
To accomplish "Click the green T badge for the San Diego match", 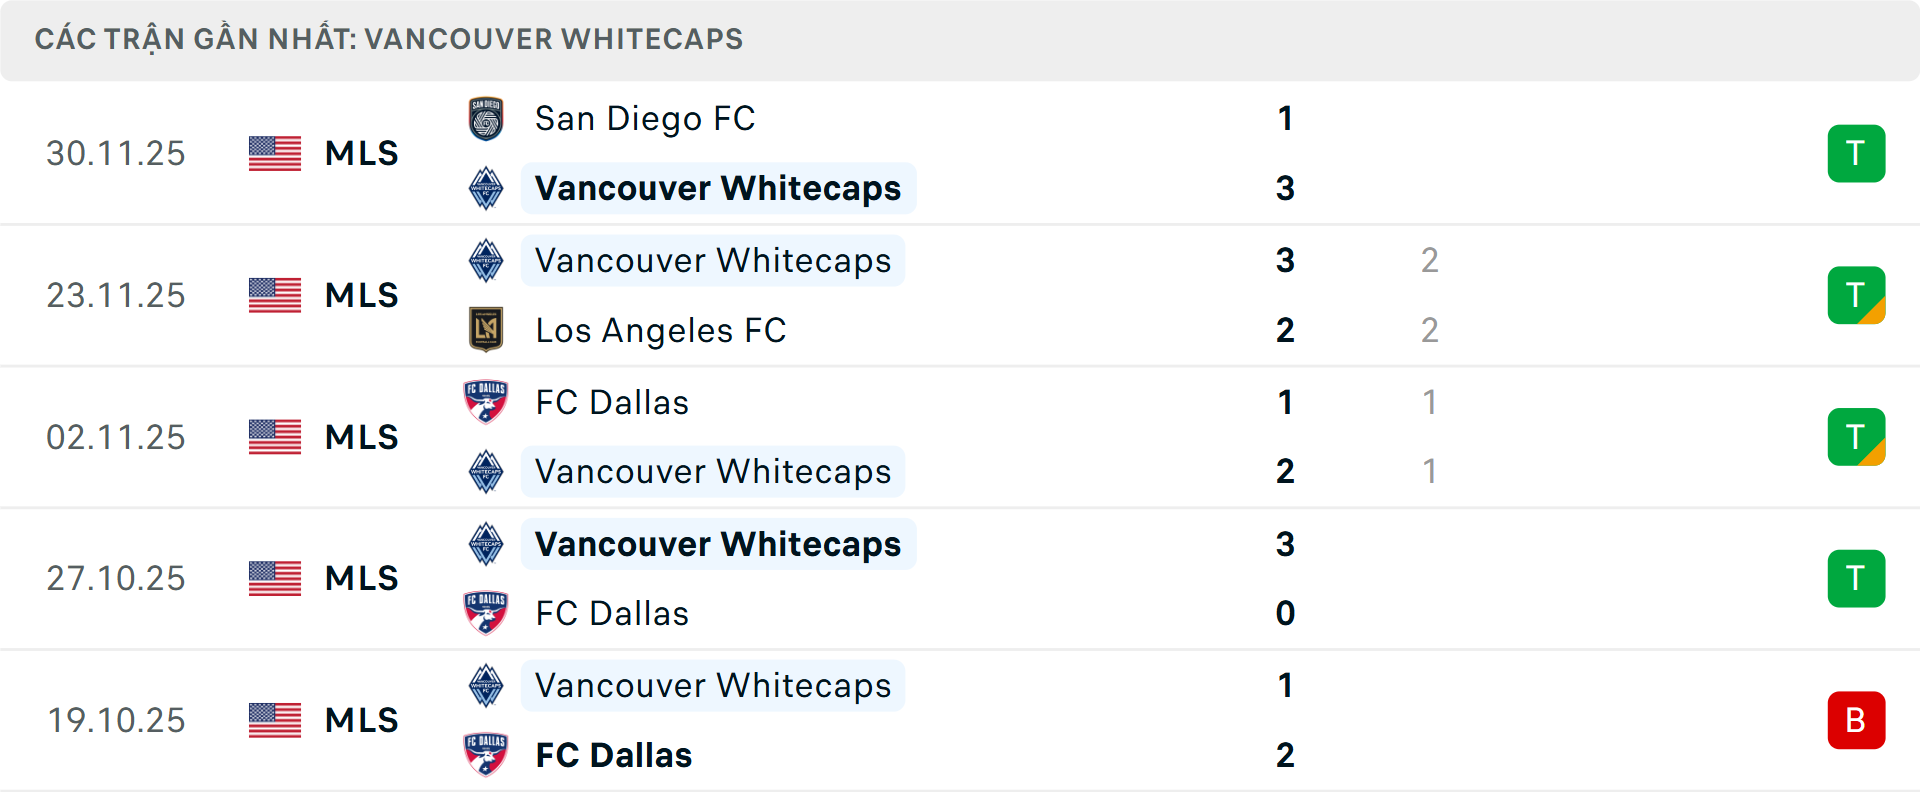I will [x=1856, y=153].
